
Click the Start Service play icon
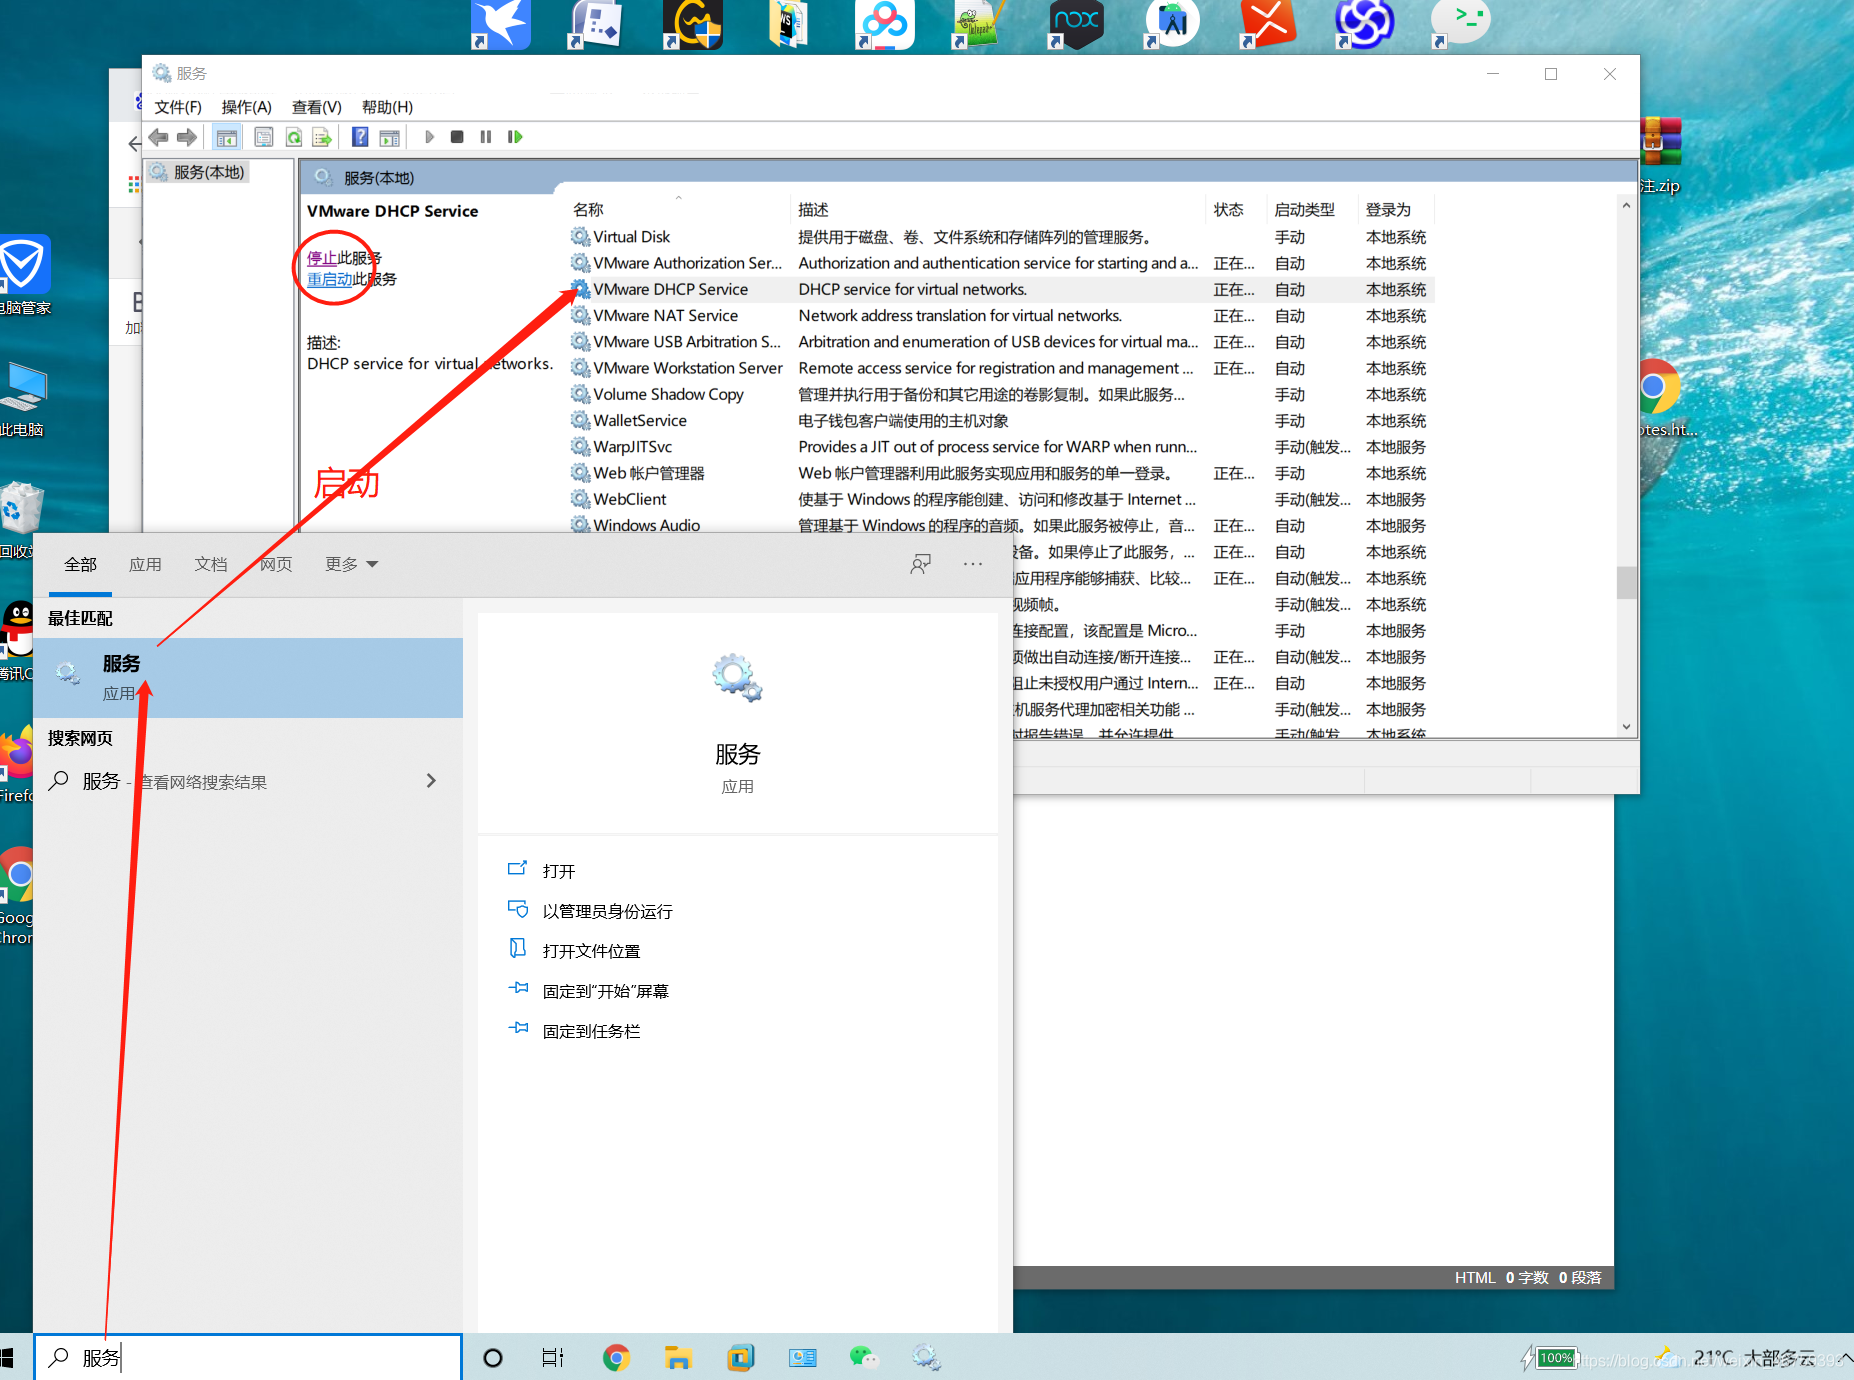(x=429, y=137)
